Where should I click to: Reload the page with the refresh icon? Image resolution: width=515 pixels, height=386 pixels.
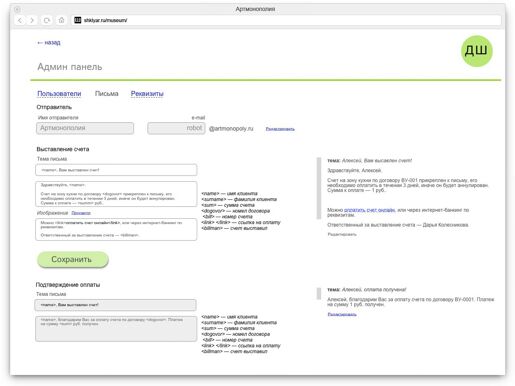[x=47, y=20]
